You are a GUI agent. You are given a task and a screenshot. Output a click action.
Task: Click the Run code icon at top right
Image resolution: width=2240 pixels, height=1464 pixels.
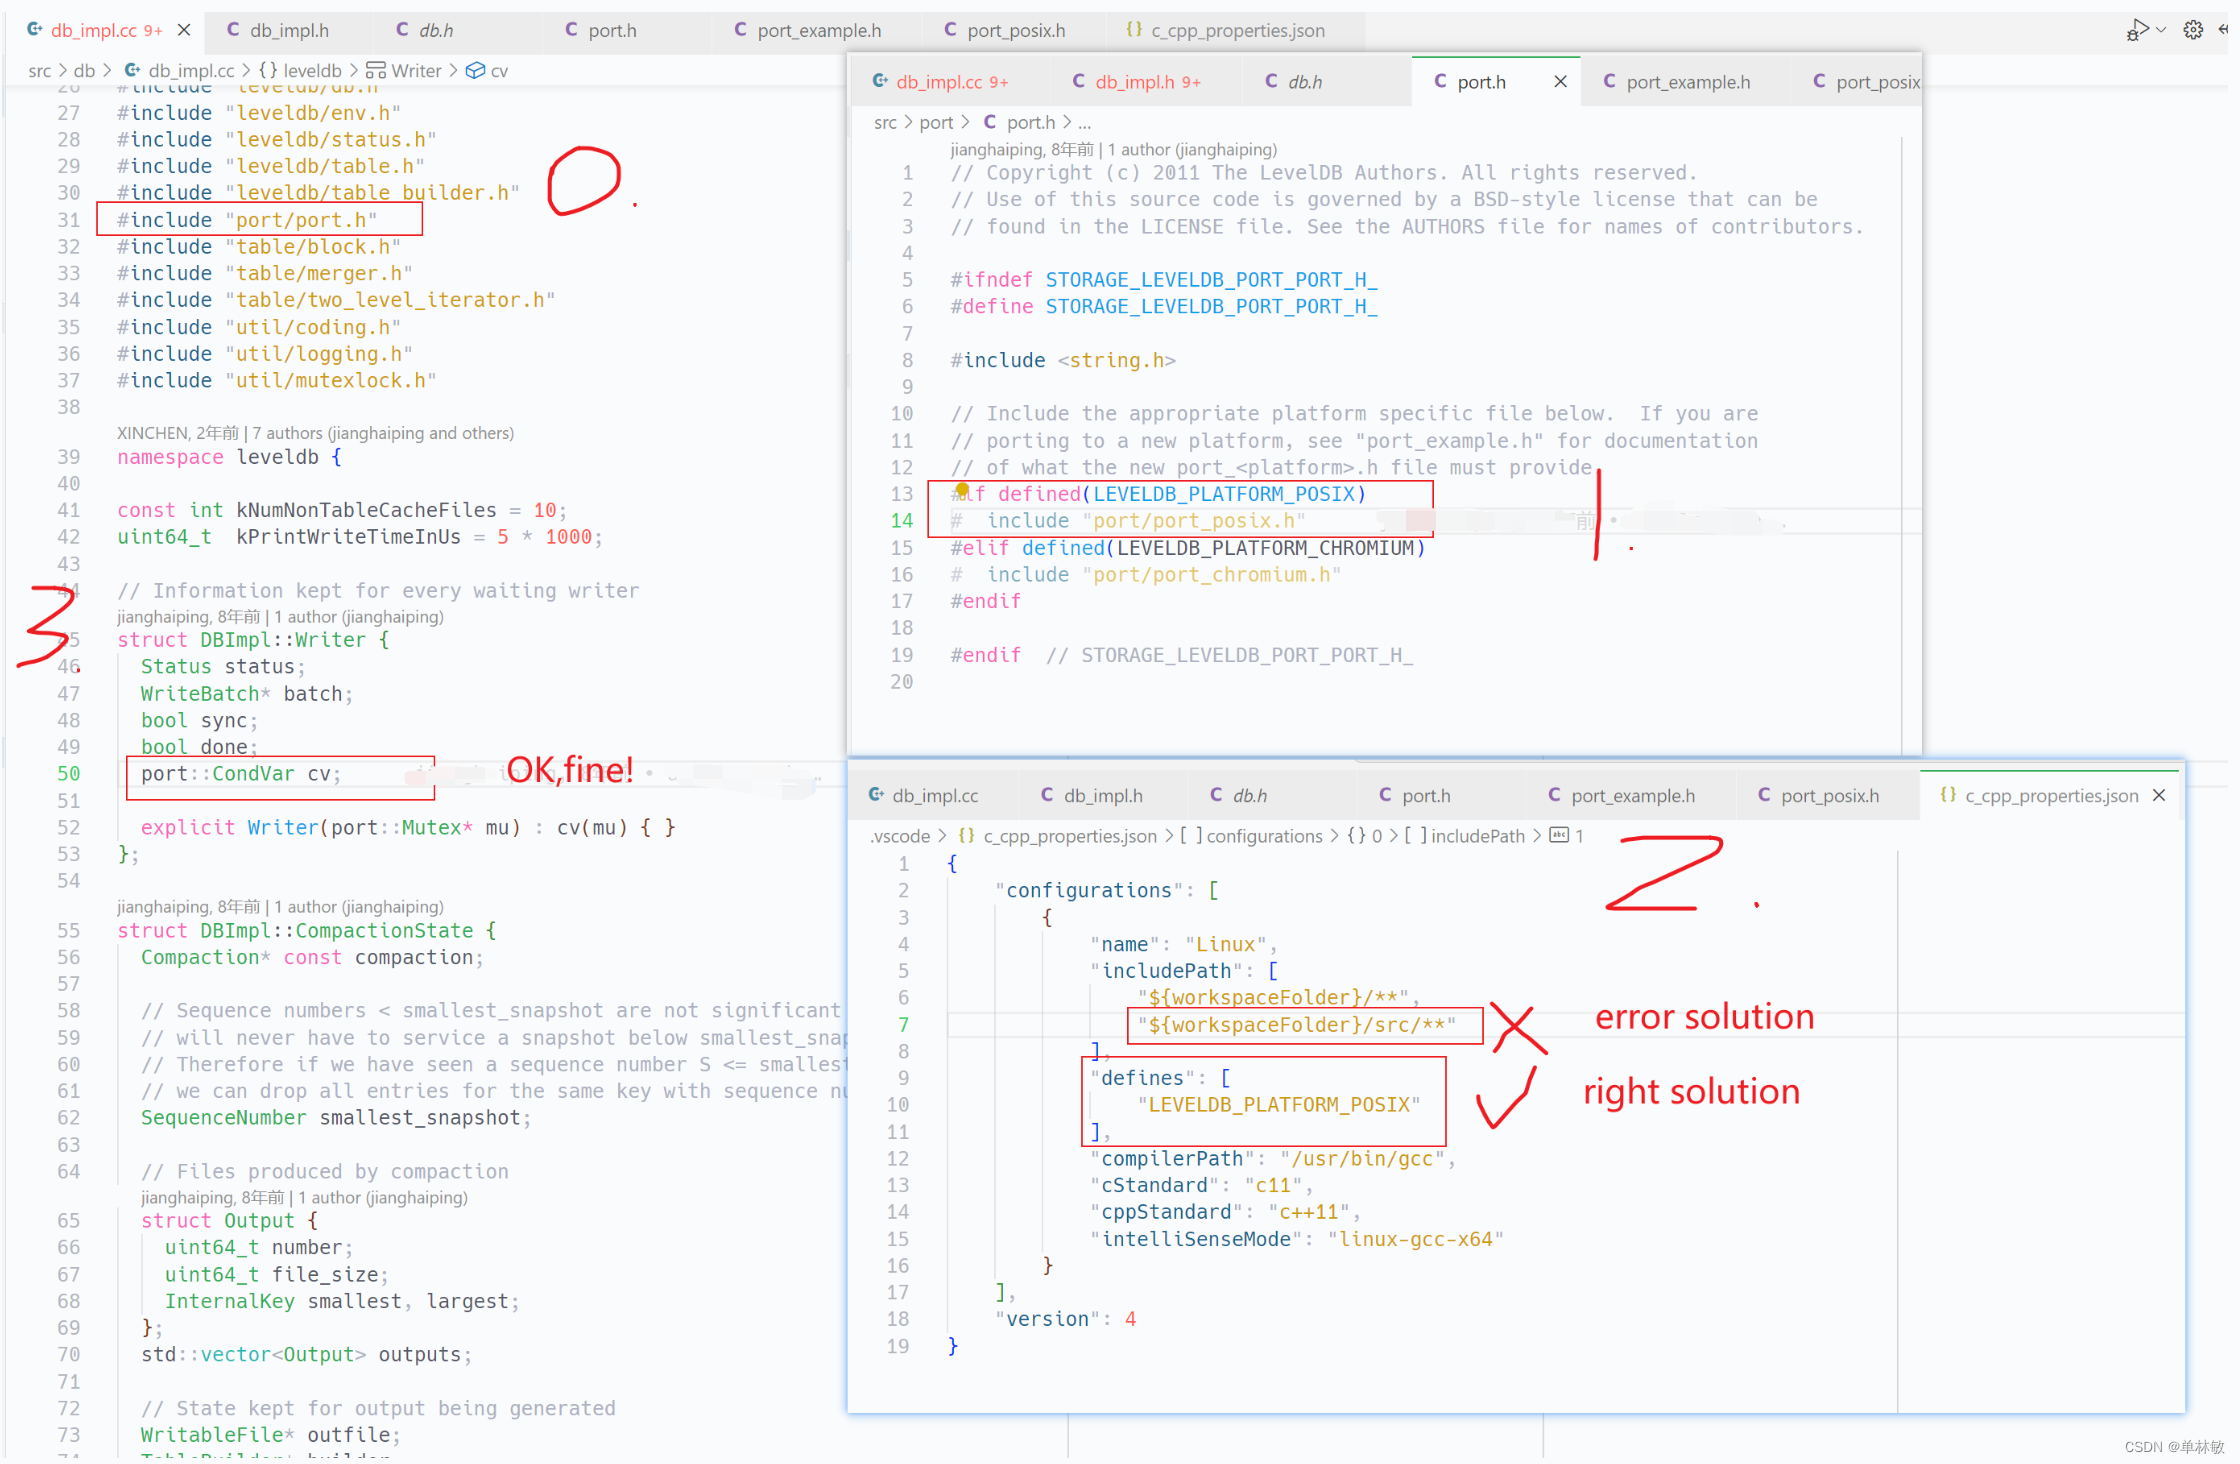pos(2135,30)
